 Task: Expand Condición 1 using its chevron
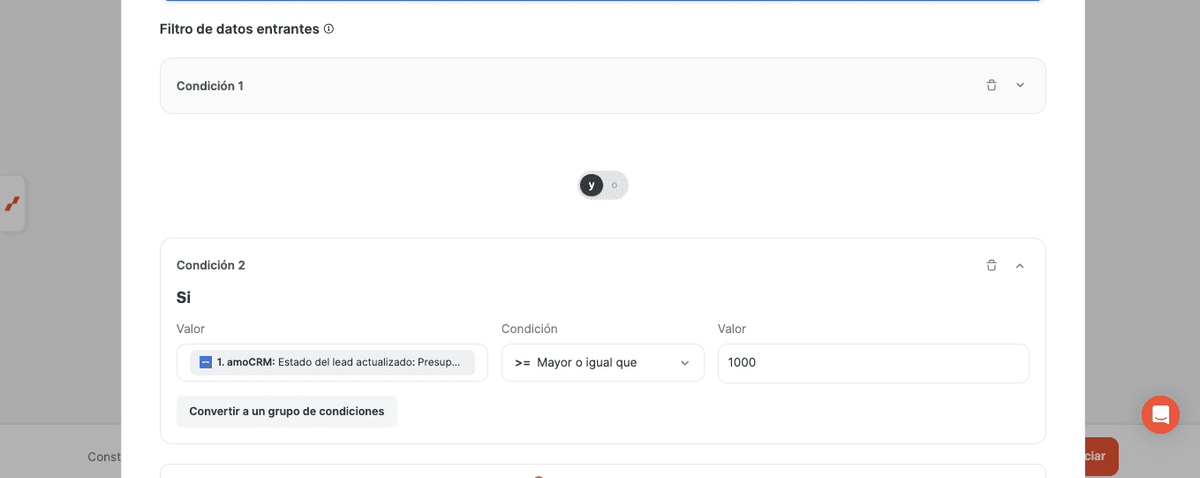pos(1020,85)
